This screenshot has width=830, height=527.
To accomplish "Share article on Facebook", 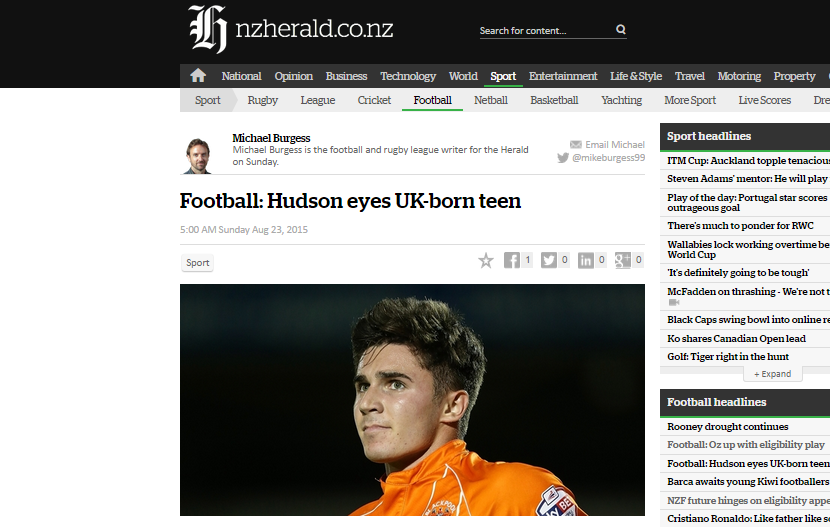I will pos(512,260).
